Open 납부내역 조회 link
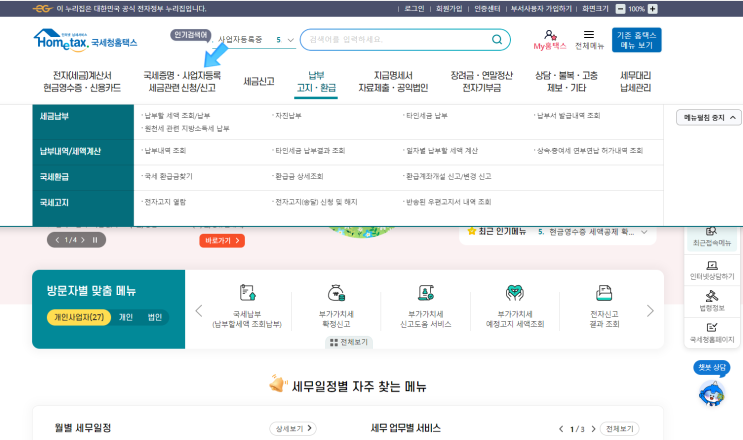The image size is (743, 440). (x=165, y=151)
